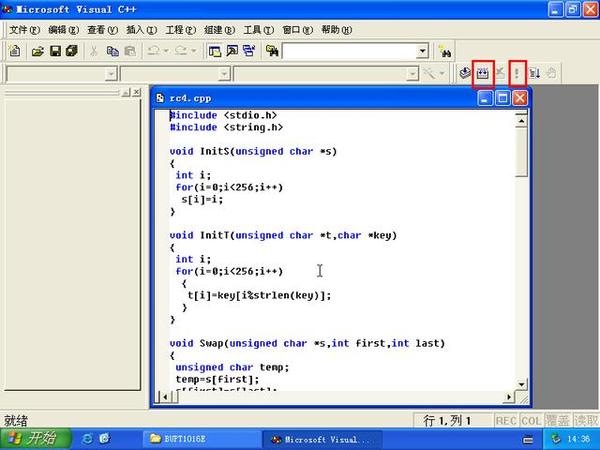Screen dimensions: 600x450
Task: Open the 文件(F) menu
Action: click(24, 29)
